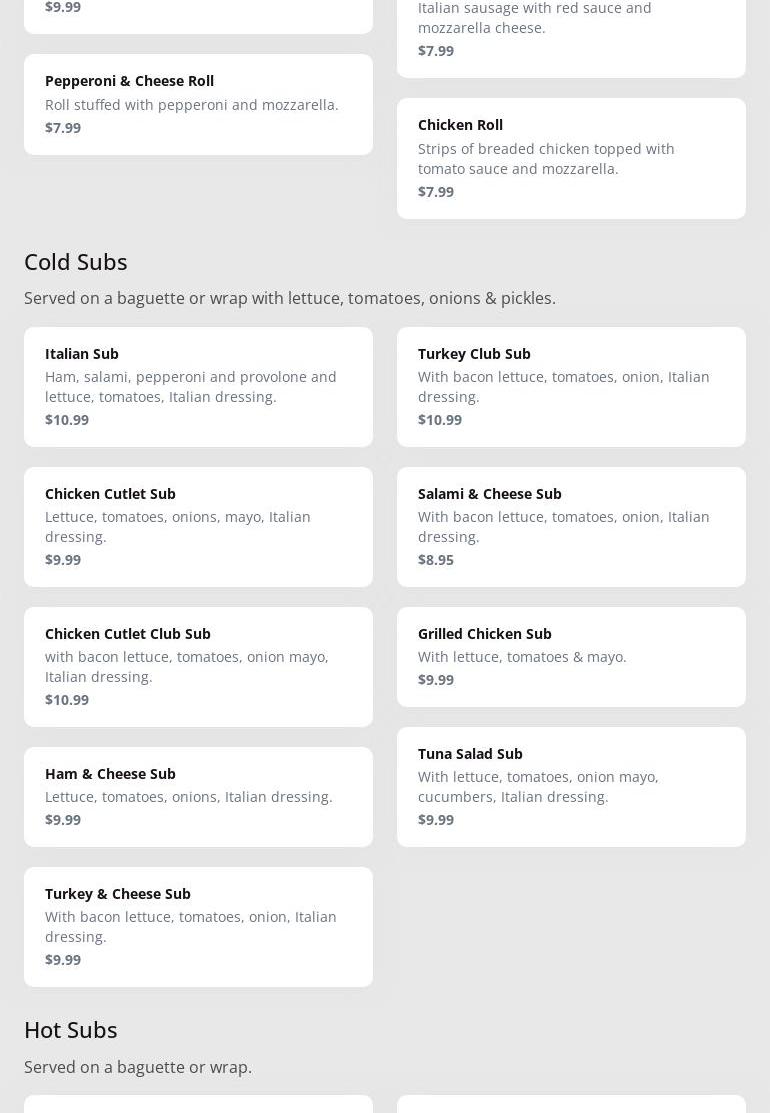The width and height of the screenshot is (770, 1113).
Task: Add the Italian Sub to the order
Action: [x=198, y=386]
